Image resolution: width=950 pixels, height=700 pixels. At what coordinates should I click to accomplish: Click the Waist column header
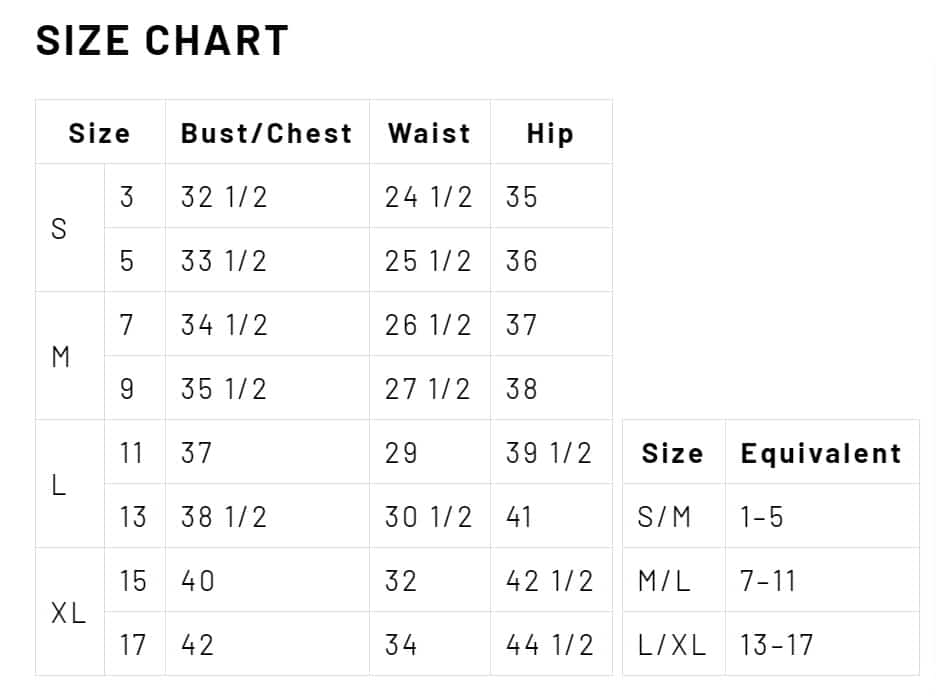(429, 133)
